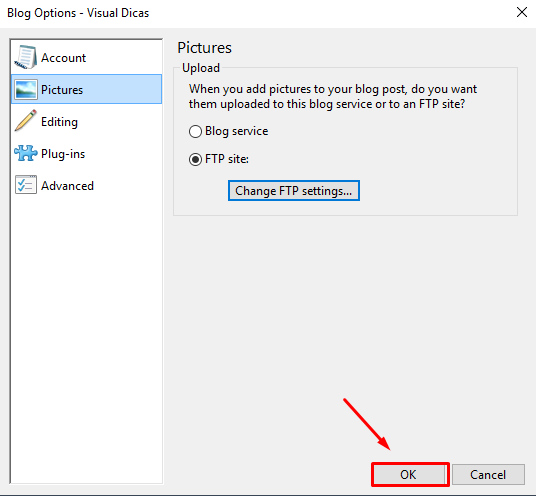Click the Editing pencil icon
This screenshot has height=496, width=536.
pos(26,121)
